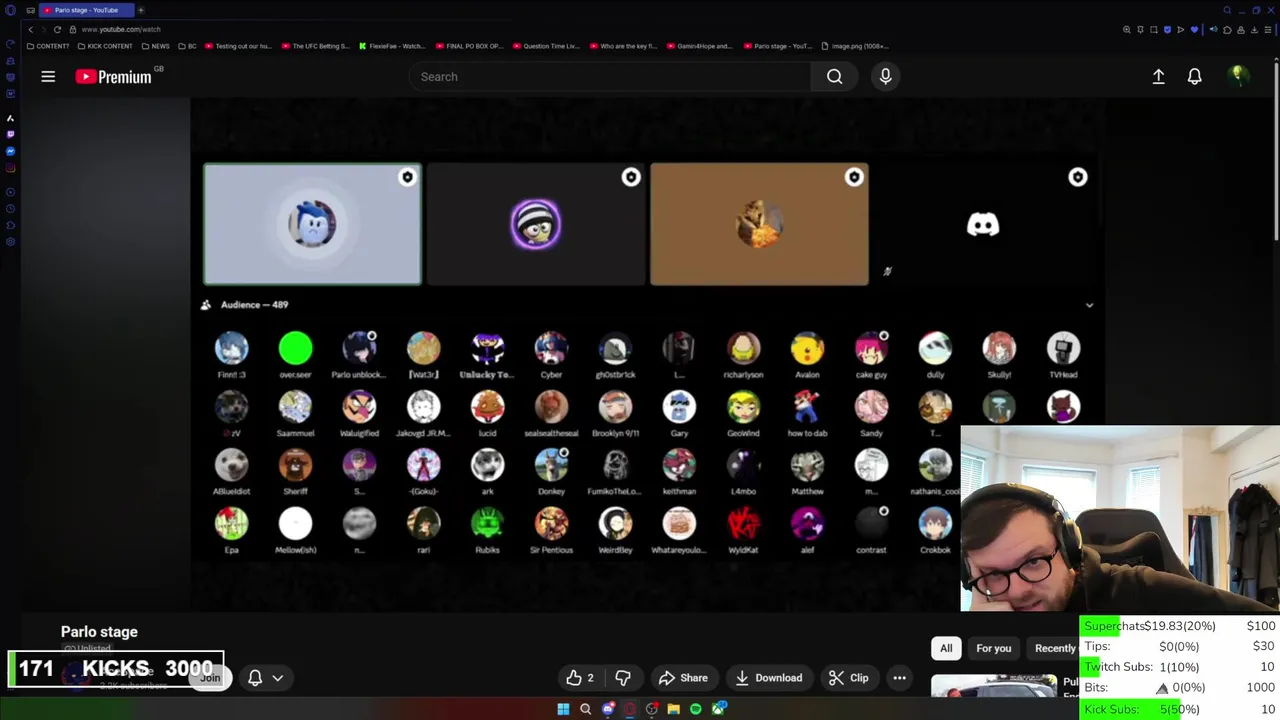Select Parlo unblock audience avatar
This screenshot has width=1280, height=720.
(x=359, y=348)
